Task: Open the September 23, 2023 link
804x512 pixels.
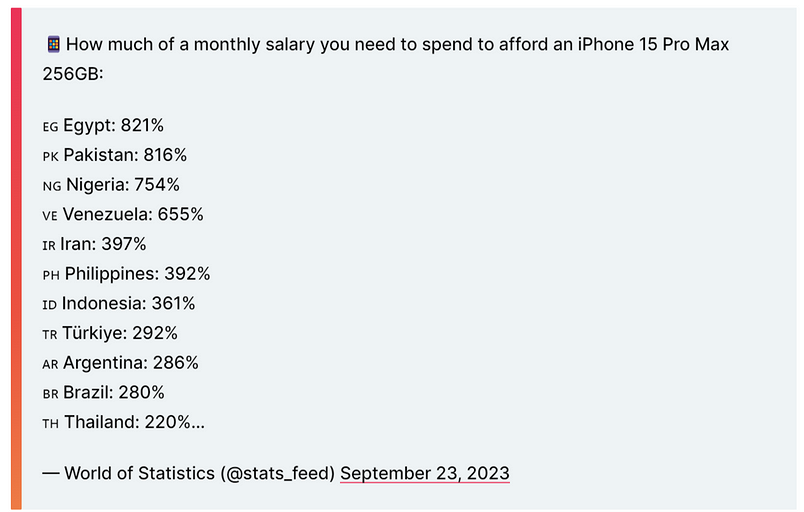Action: tap(425, 473)
